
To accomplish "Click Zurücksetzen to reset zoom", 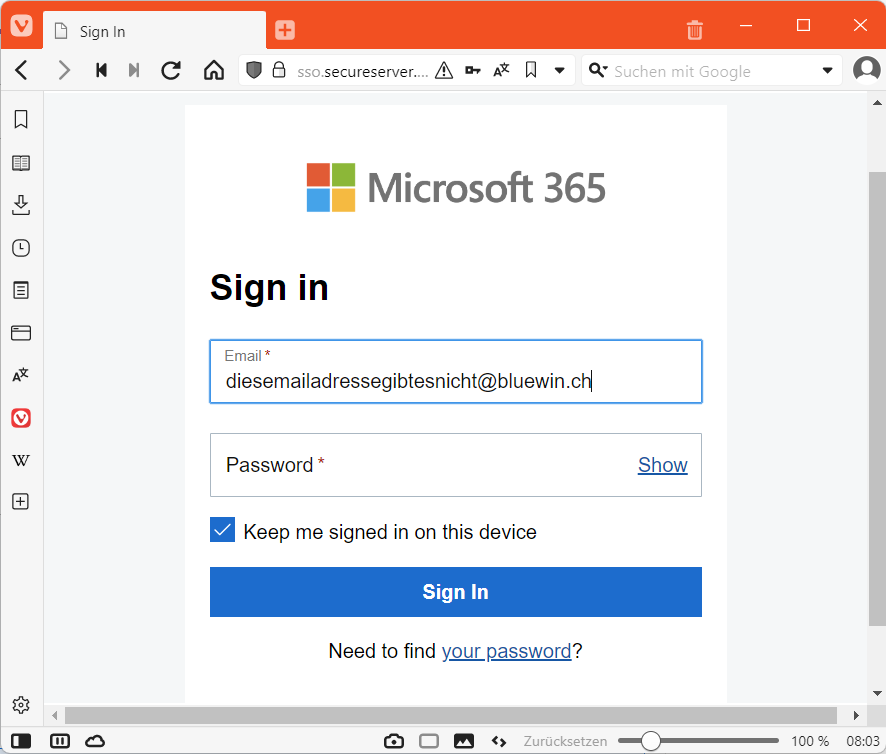I will [x=565, y=741].
